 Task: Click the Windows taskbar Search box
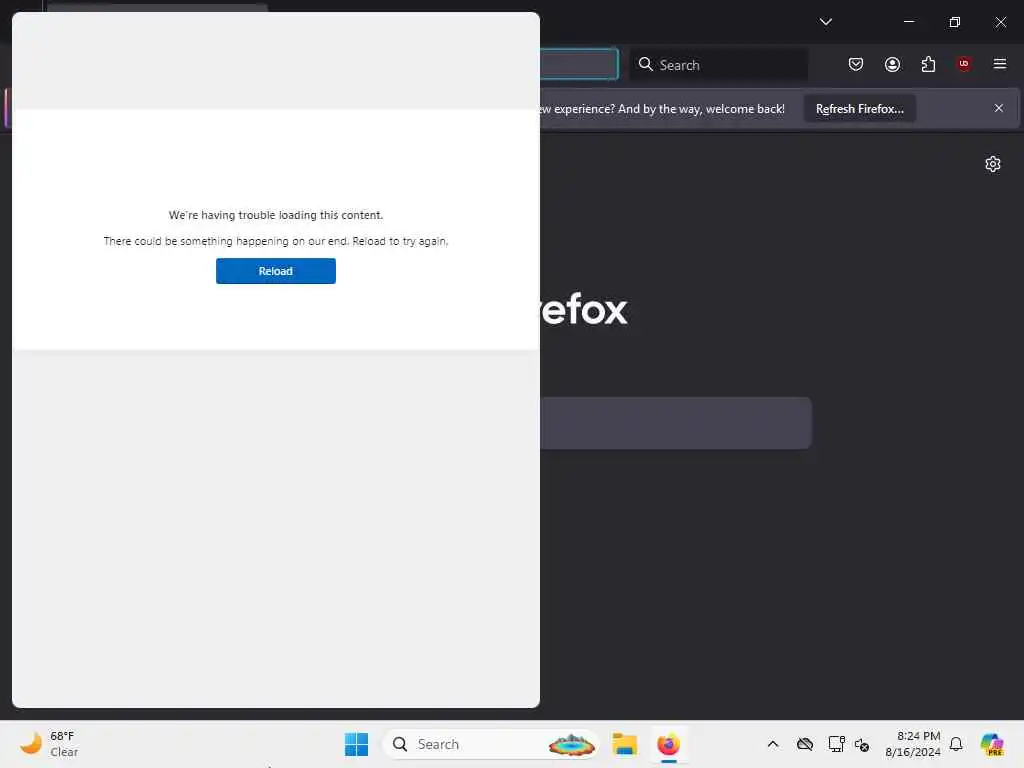[491, 744]
